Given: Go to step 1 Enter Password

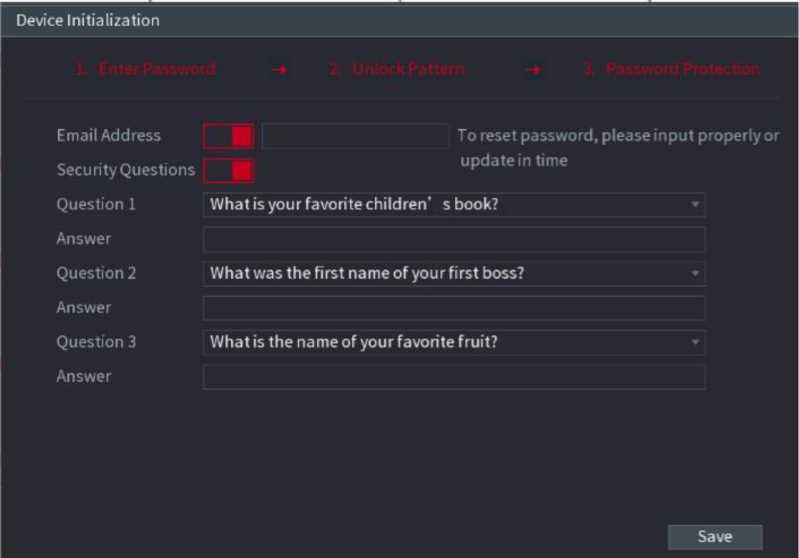Looking at the screenshot, I should coord(146,70).
